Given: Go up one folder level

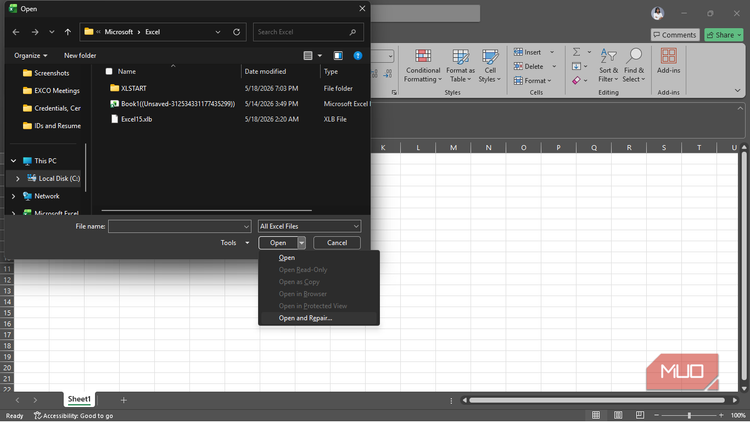Looking at the screenshot, I should pyautogui.click(x=67, y=32).
